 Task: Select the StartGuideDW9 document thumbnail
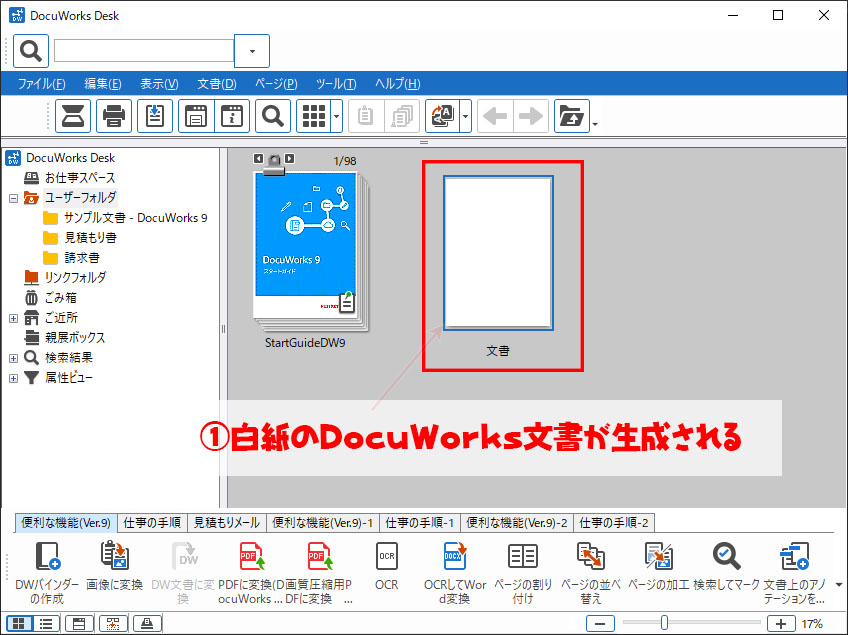[x=310, y=250]
